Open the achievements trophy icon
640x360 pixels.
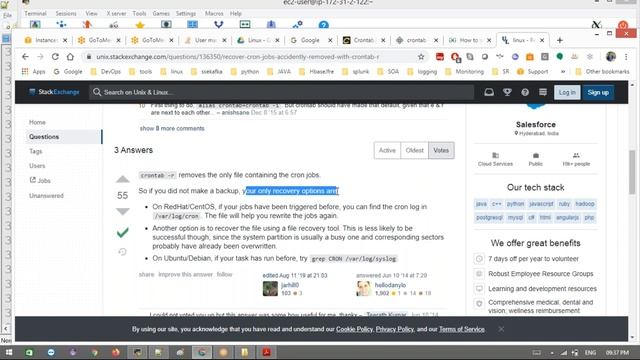tap(507, 92)
